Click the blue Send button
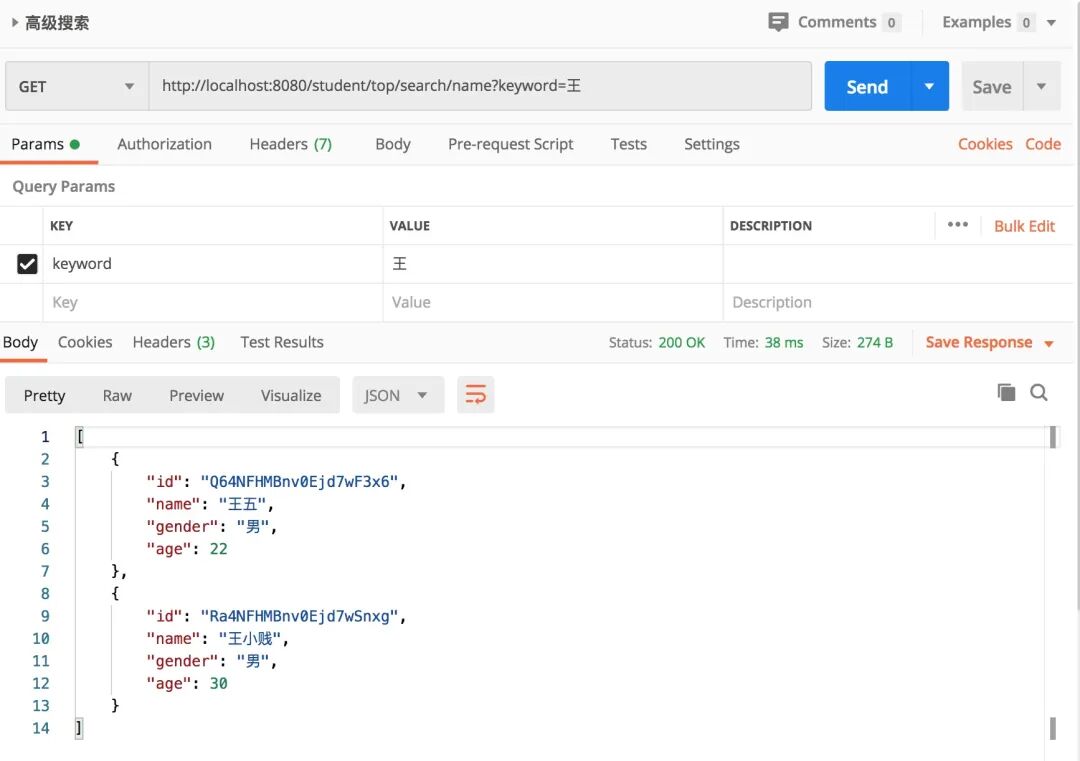 [x=867, y=86]
